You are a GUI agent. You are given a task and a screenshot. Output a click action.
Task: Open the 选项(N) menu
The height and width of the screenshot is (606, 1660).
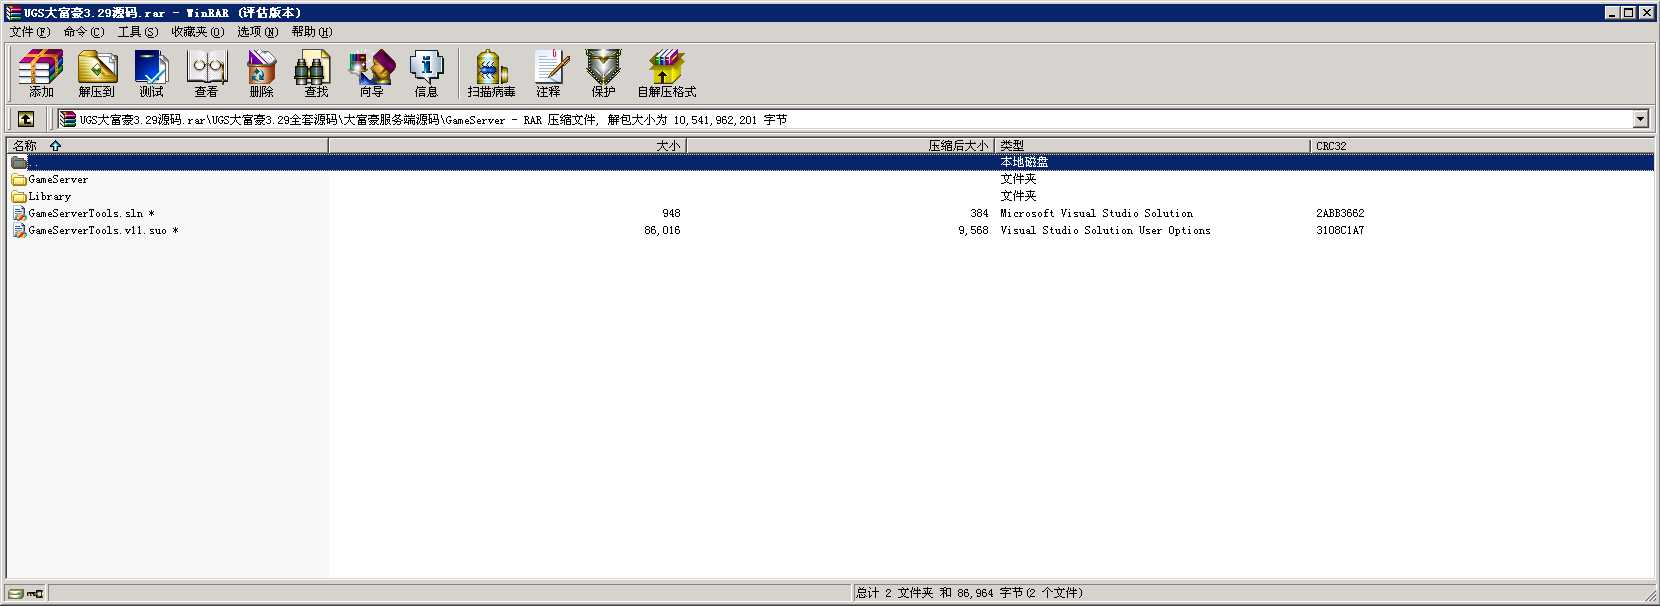[x=258, y=32]
